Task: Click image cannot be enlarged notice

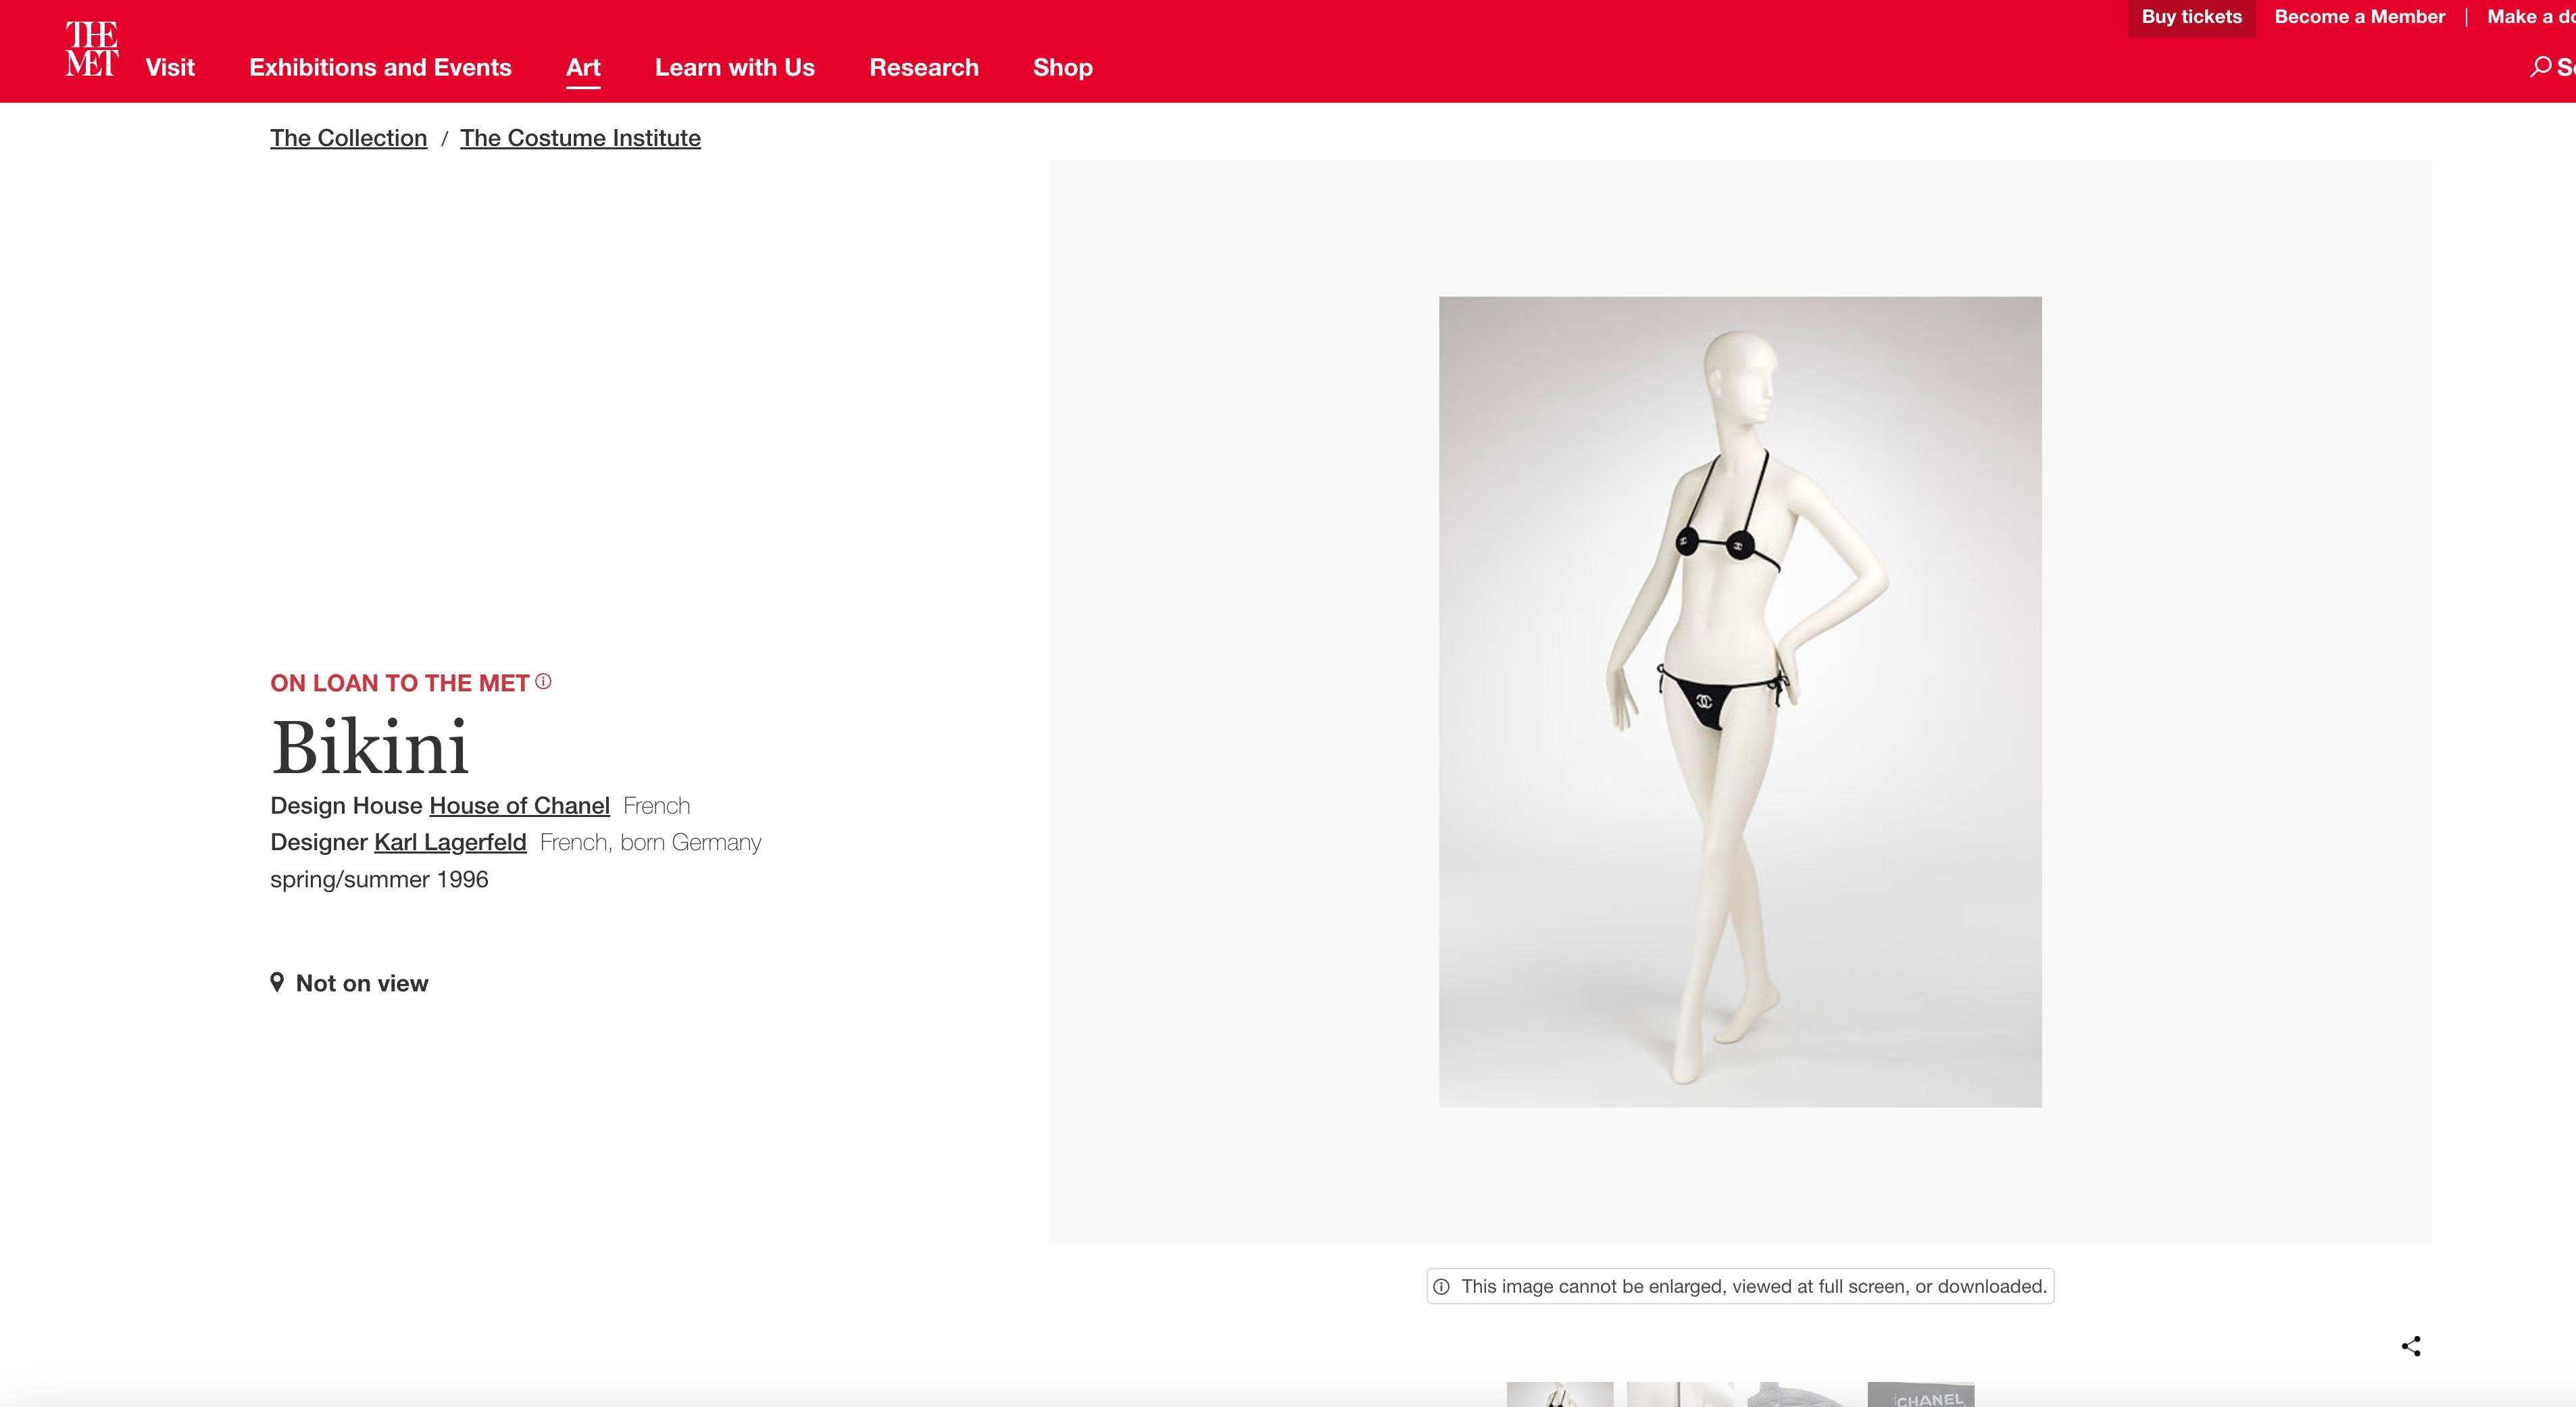Action: 1740,1287
